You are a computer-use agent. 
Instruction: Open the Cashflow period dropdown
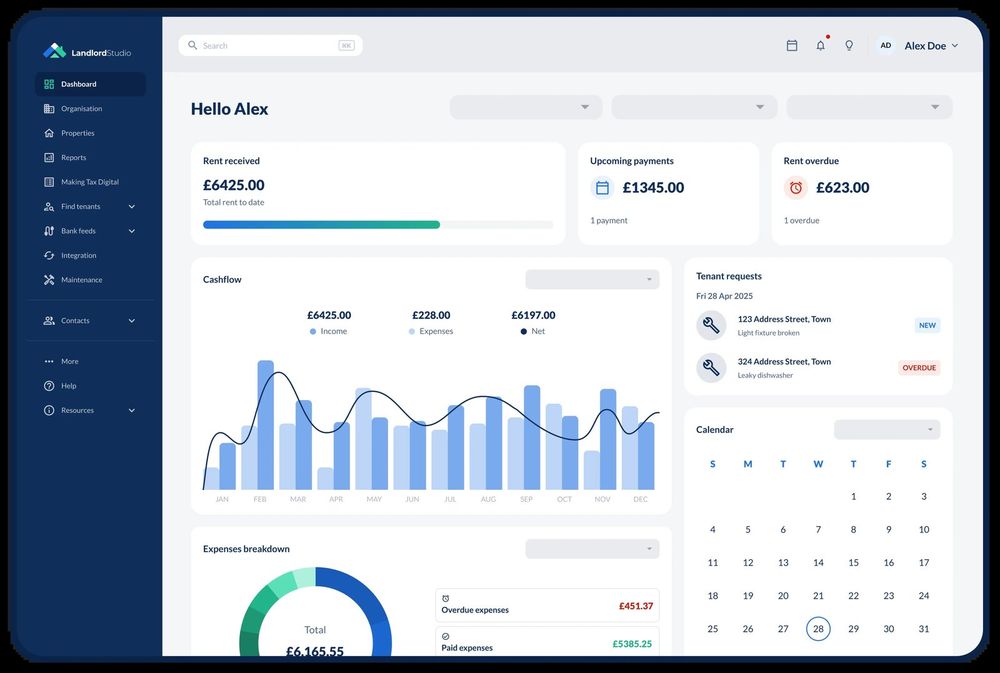592,279
